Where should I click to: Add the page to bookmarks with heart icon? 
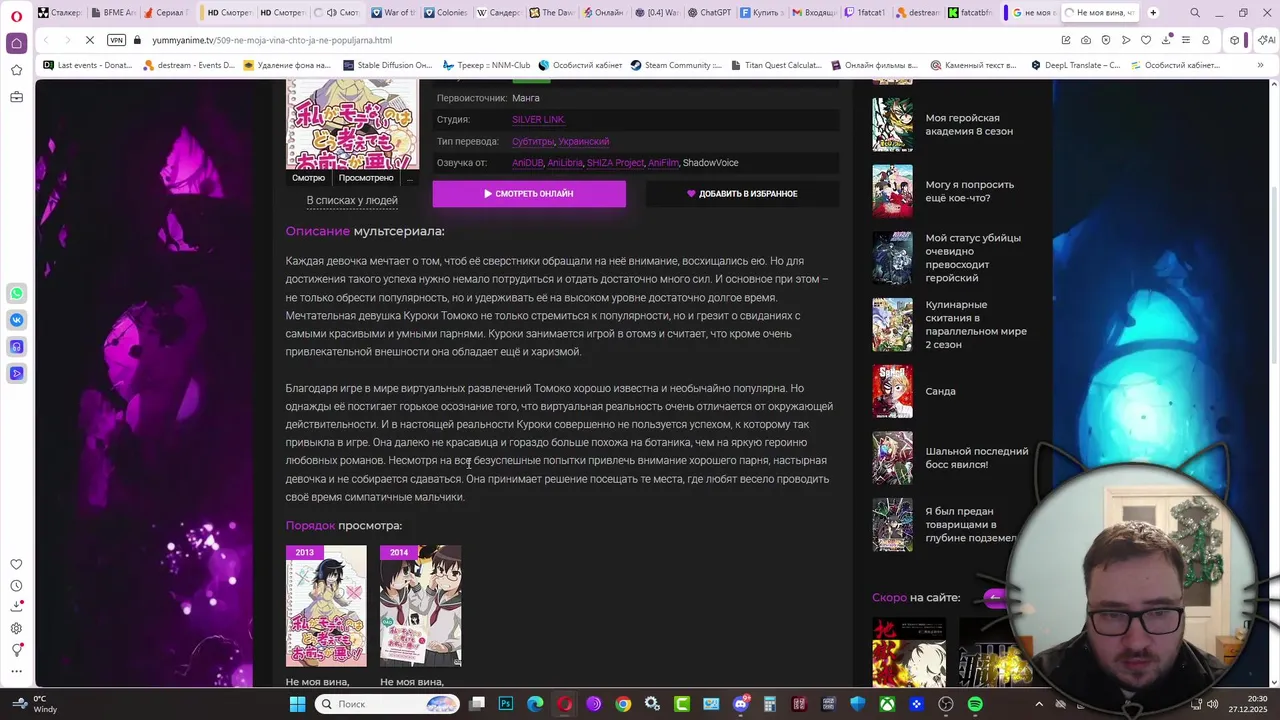coord(1146,40)
